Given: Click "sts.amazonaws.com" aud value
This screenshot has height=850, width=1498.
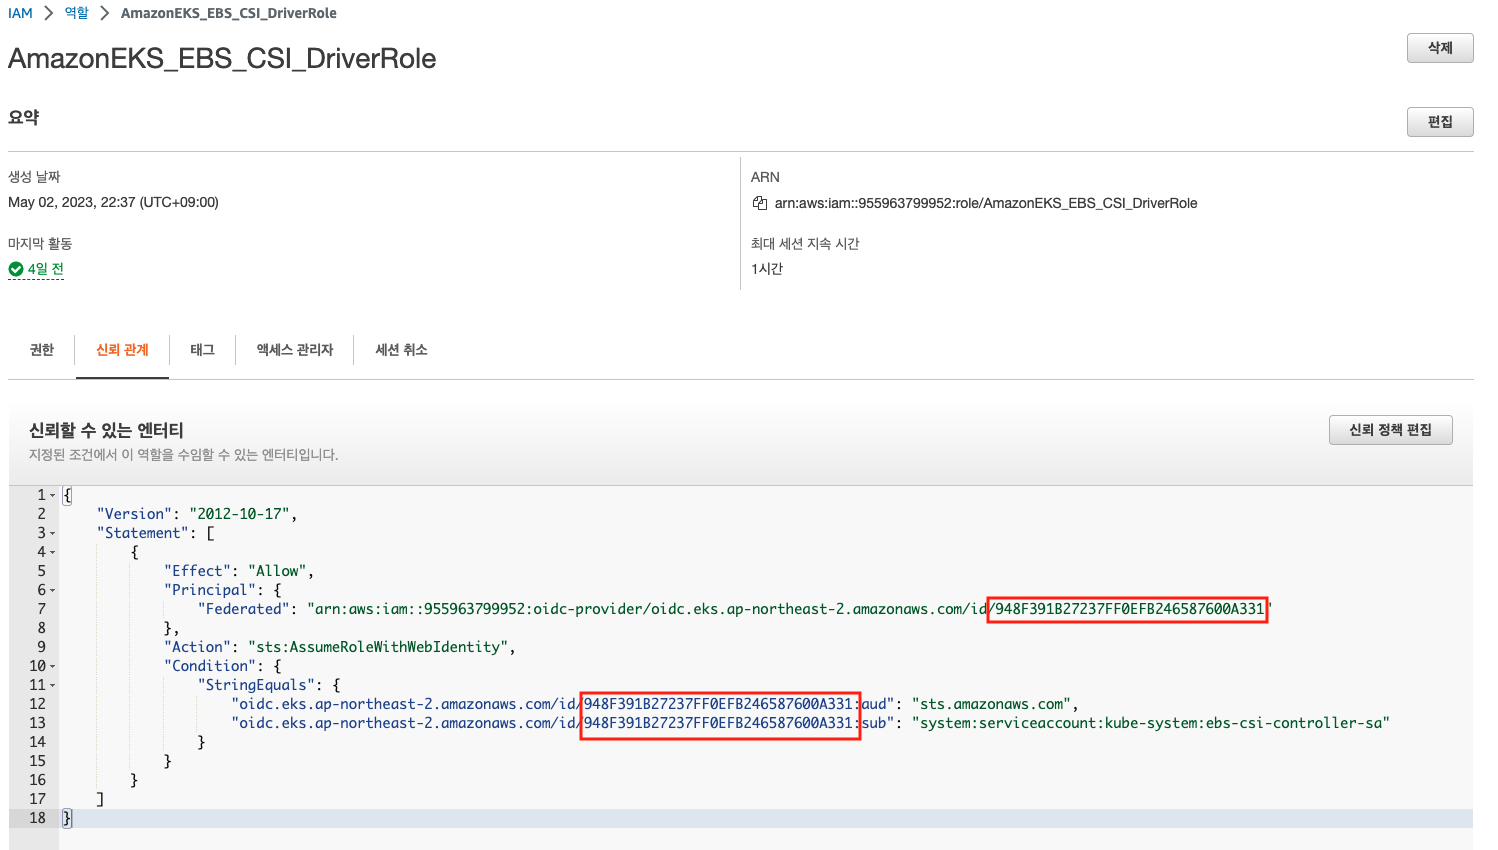Looking at the screenshot, I should tap(991, 704).
